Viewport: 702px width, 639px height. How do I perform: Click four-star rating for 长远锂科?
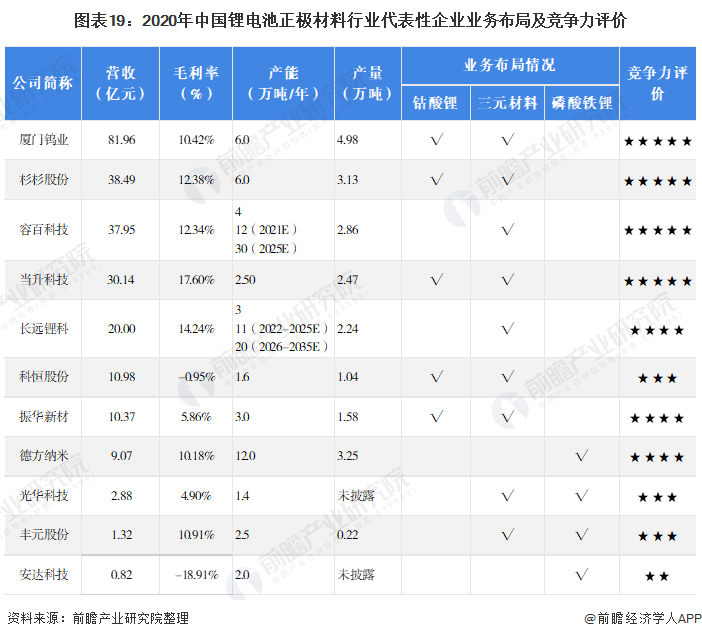[657, 330]
